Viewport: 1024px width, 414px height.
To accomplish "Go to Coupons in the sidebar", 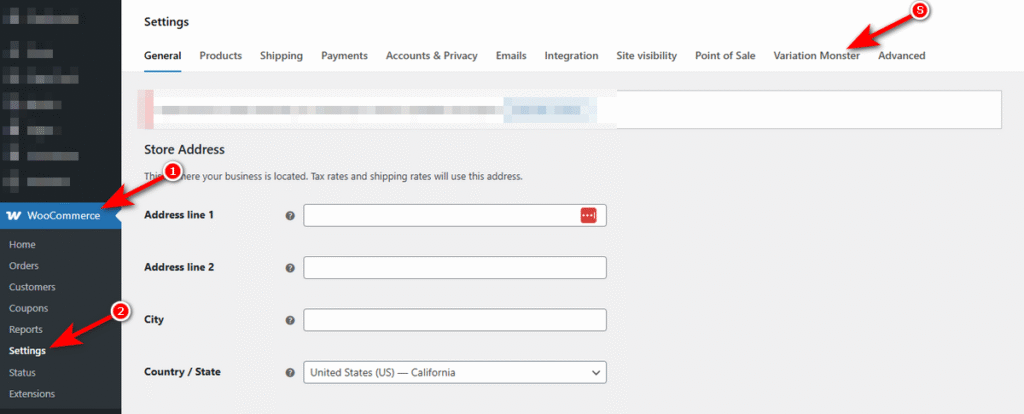I will coord(28,308).
